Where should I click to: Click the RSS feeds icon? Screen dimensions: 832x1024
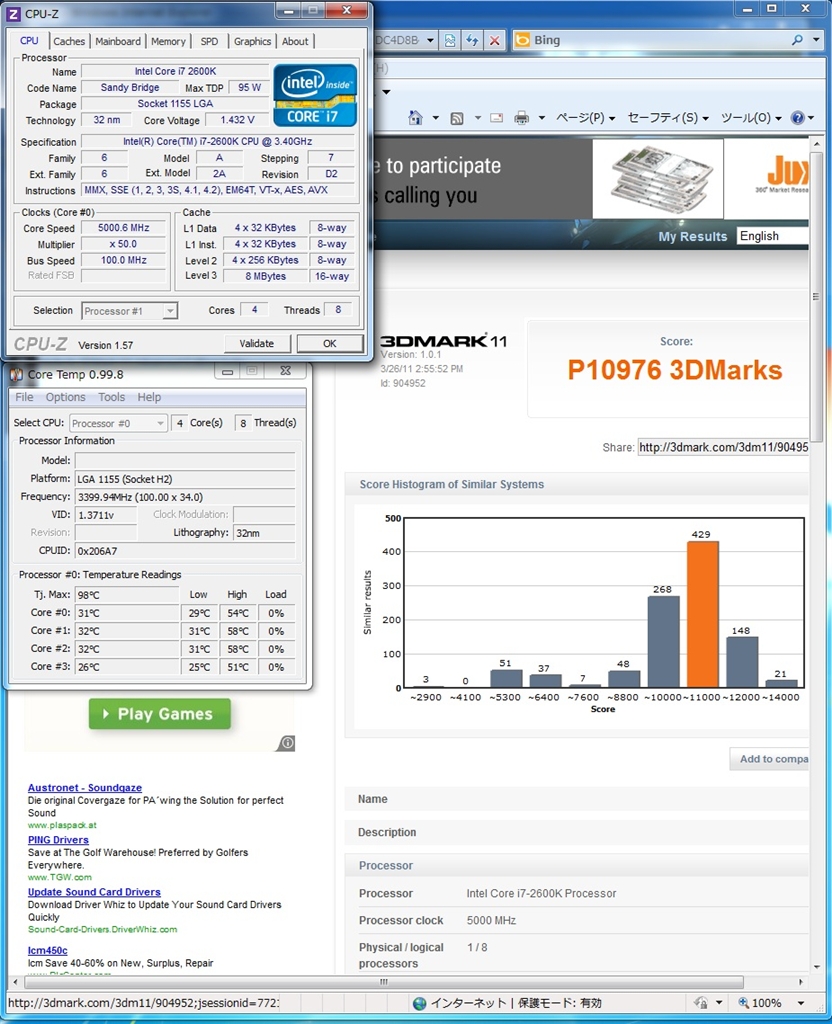(x=457, y=118)
